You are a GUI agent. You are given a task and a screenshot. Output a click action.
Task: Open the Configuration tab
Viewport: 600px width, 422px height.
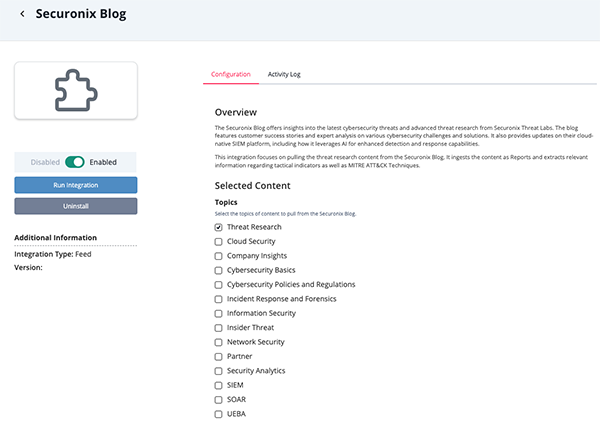click(x=230, y=74)
